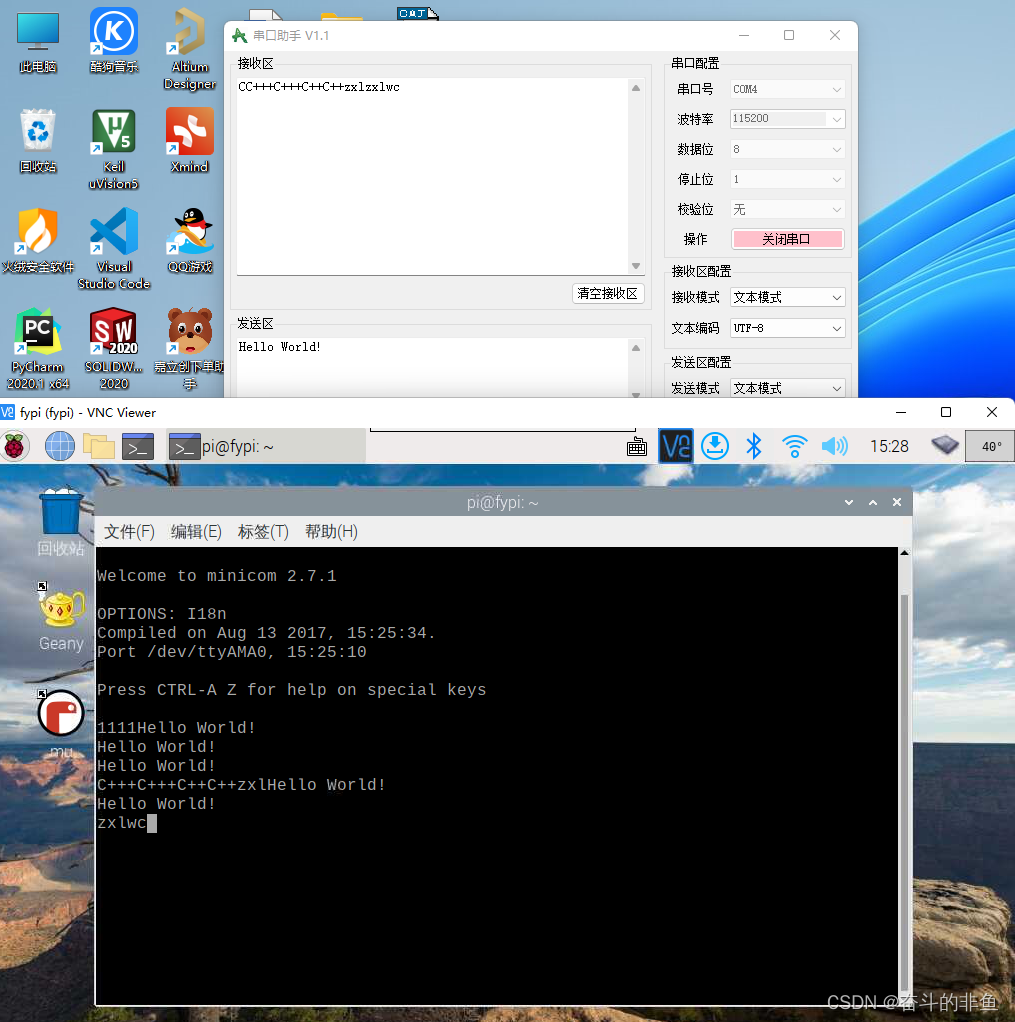
Task: Open the Raspberry Pi main menu icon
Action: (14, 447)
